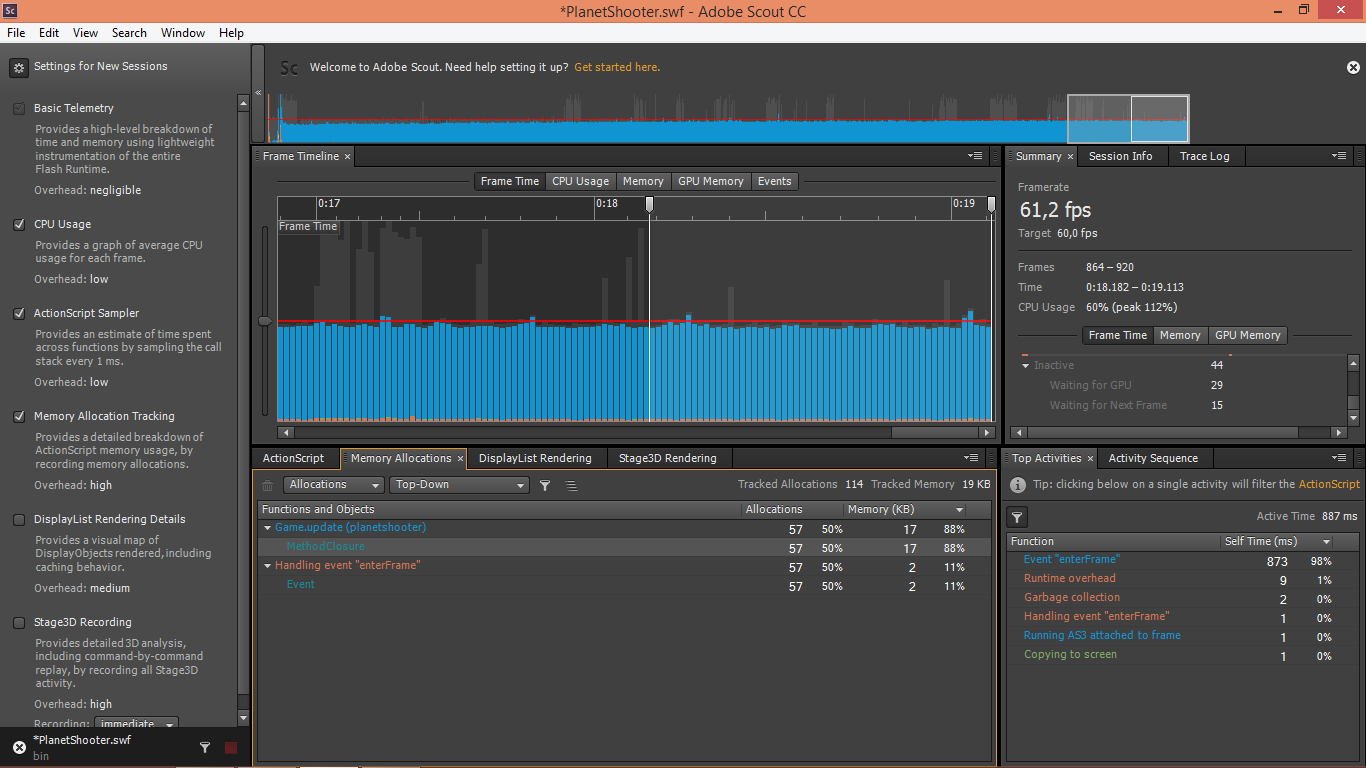The height and width of the screenshot is (768, 1366).
Task: Switch to the DisplayList Rendering tab
Action: click(x=535, y=458)
